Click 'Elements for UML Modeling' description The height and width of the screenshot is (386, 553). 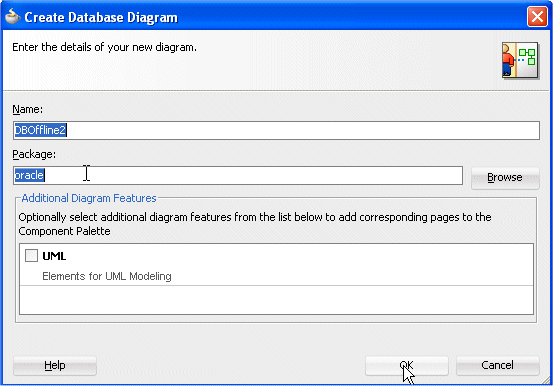coord(107,276)
